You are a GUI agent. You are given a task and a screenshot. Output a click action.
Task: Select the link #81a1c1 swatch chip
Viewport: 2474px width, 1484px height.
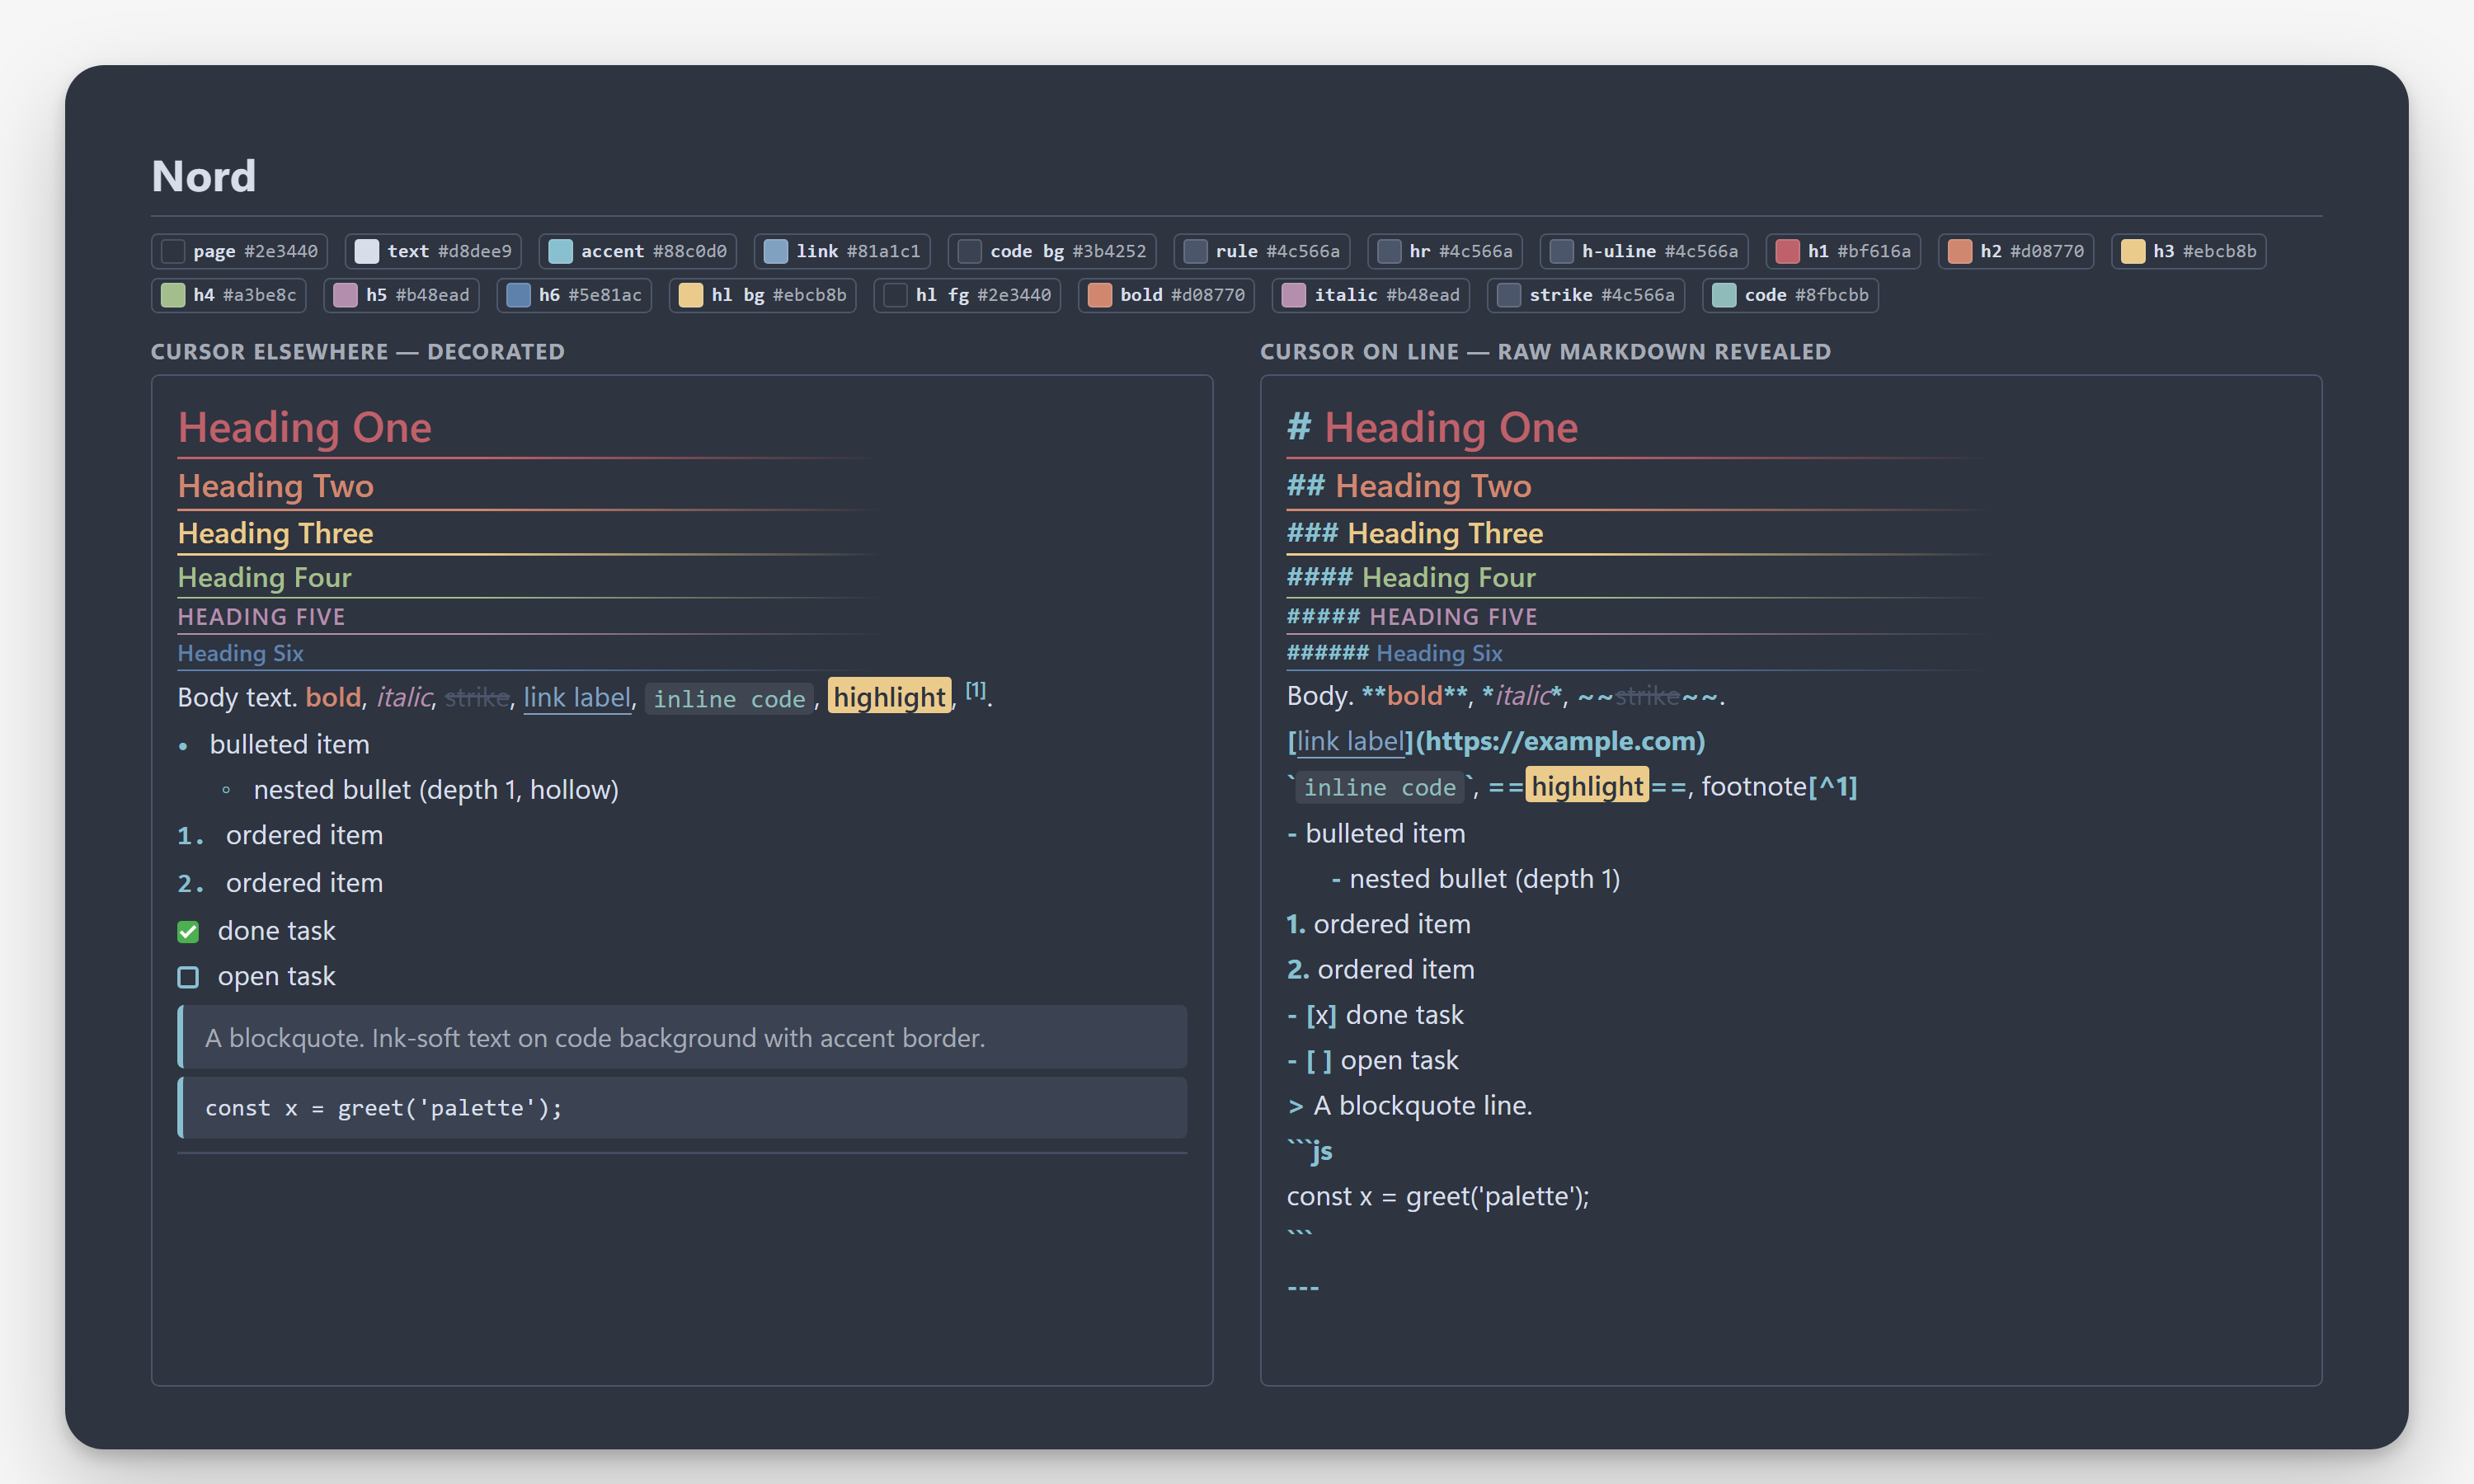[x=842, y=251]
